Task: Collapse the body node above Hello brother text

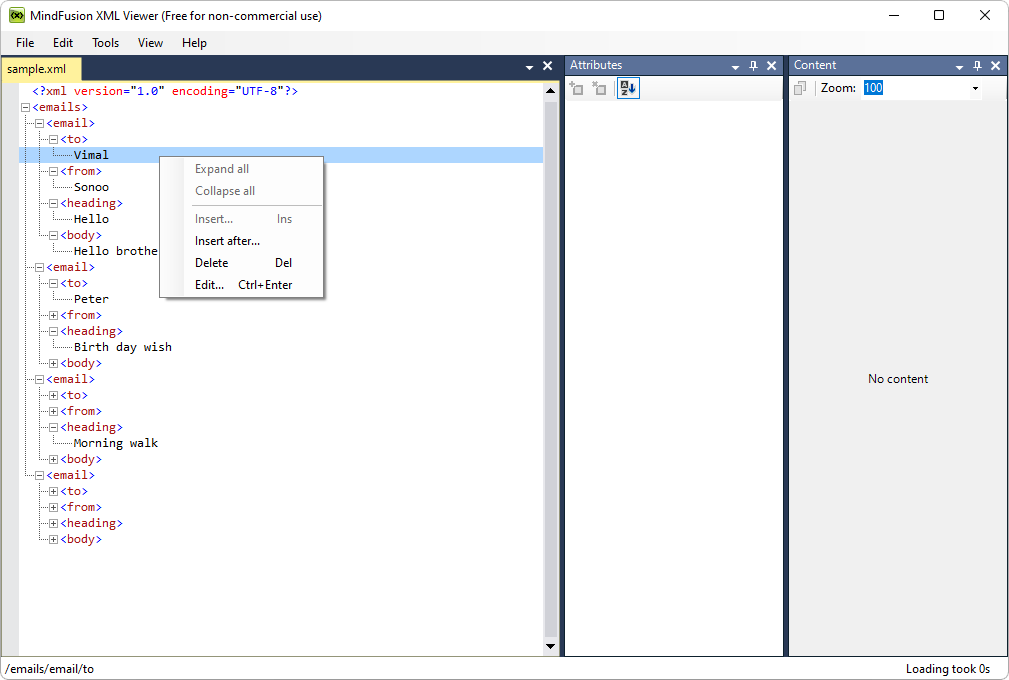Action: coord(53,235)
